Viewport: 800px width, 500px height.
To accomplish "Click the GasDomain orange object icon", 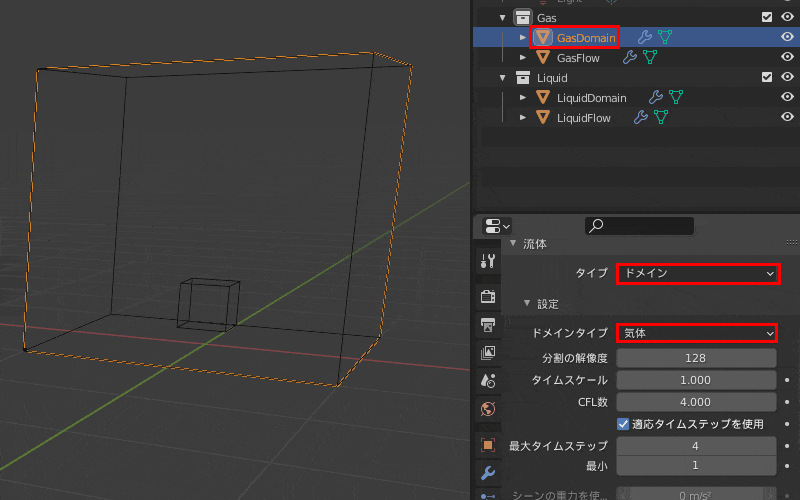I will click(543, 37).
